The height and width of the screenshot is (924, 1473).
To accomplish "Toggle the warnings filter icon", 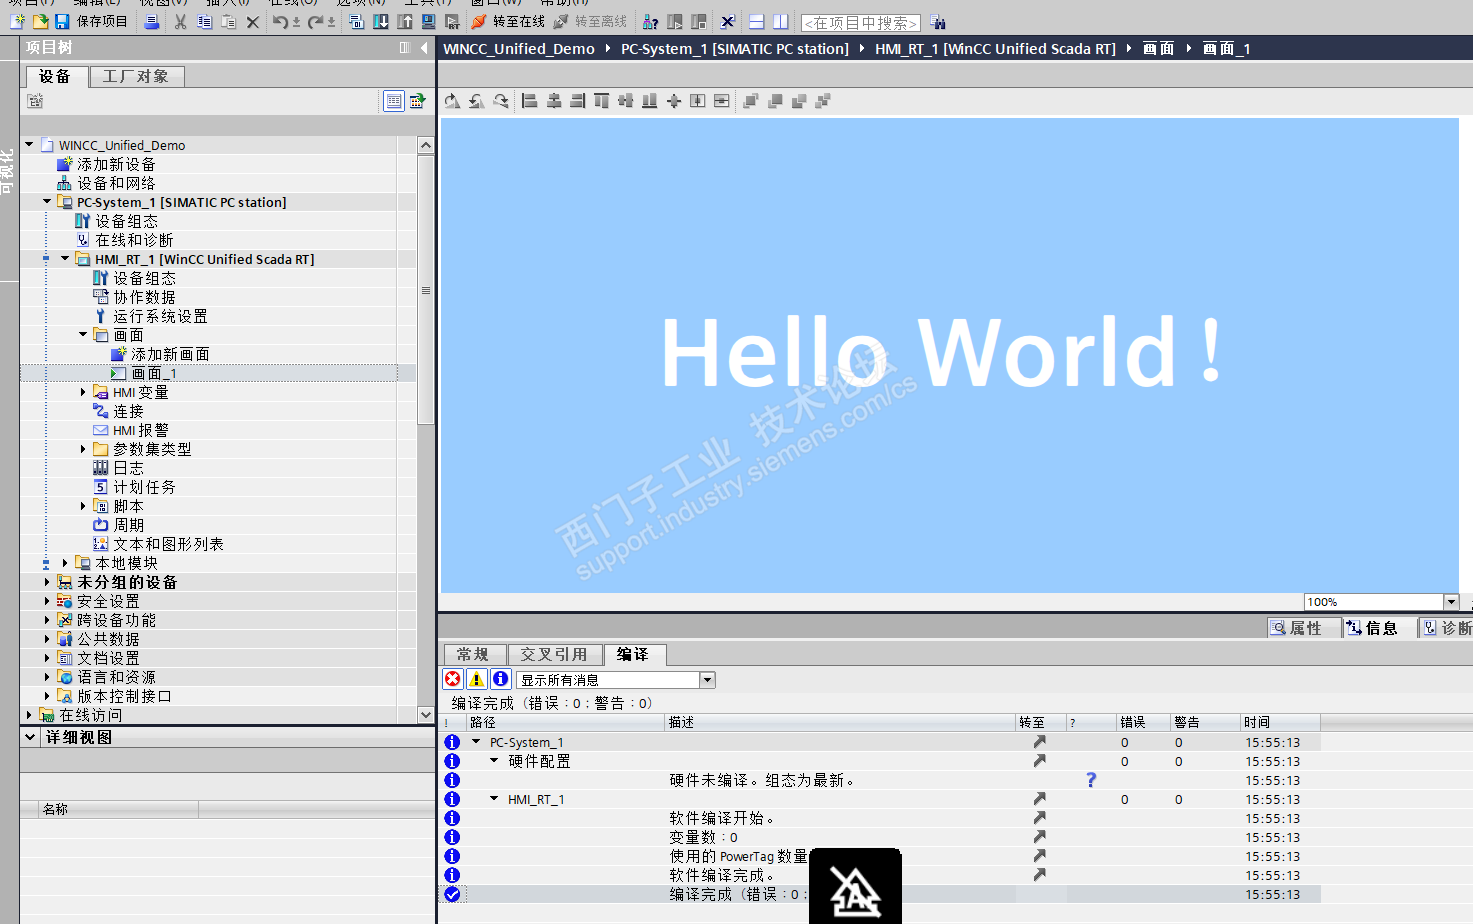I will click(x=477, y=680).
